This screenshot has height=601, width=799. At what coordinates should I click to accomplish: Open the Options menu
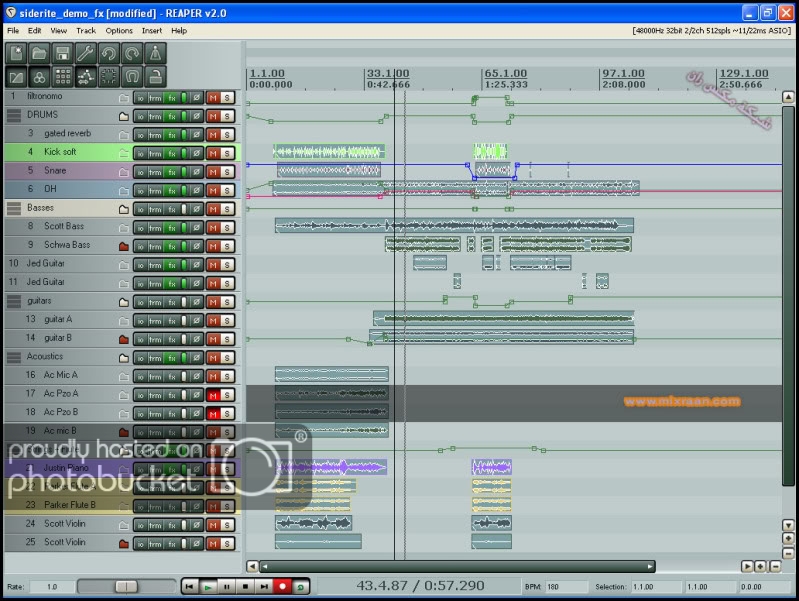click(x=119, y=31)
